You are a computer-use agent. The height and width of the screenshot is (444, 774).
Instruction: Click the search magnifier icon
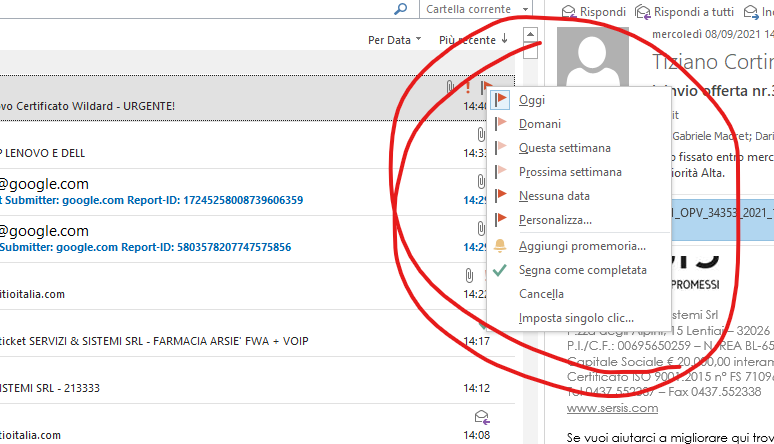(401, 9)
